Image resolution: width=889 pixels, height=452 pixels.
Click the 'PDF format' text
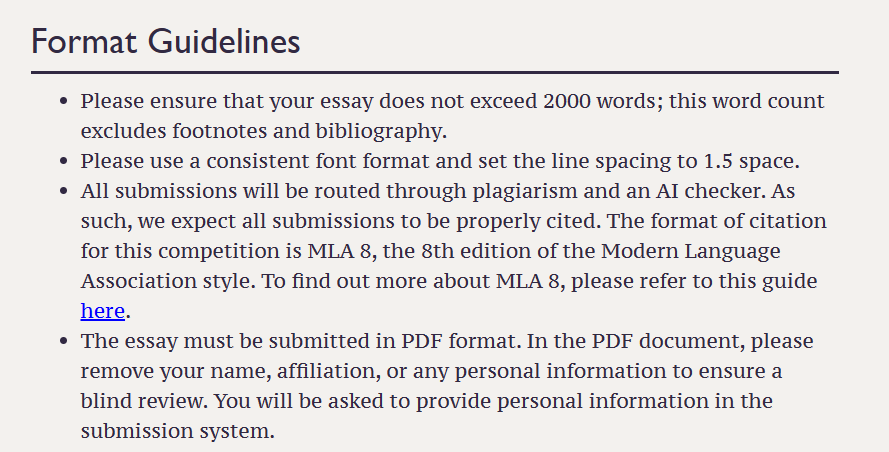coord(459,341)
